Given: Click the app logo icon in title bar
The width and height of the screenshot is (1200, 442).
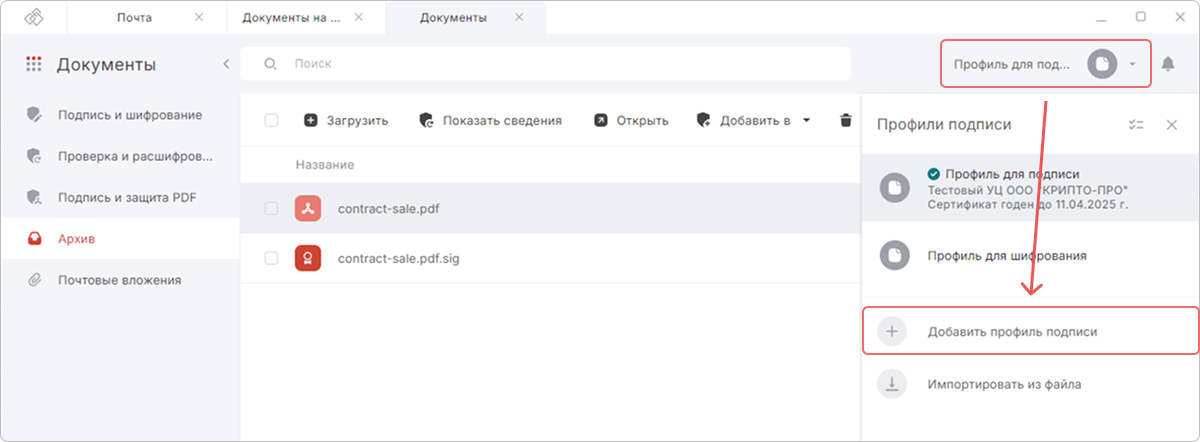Looking at the screenshot, I should coord(33,17).
